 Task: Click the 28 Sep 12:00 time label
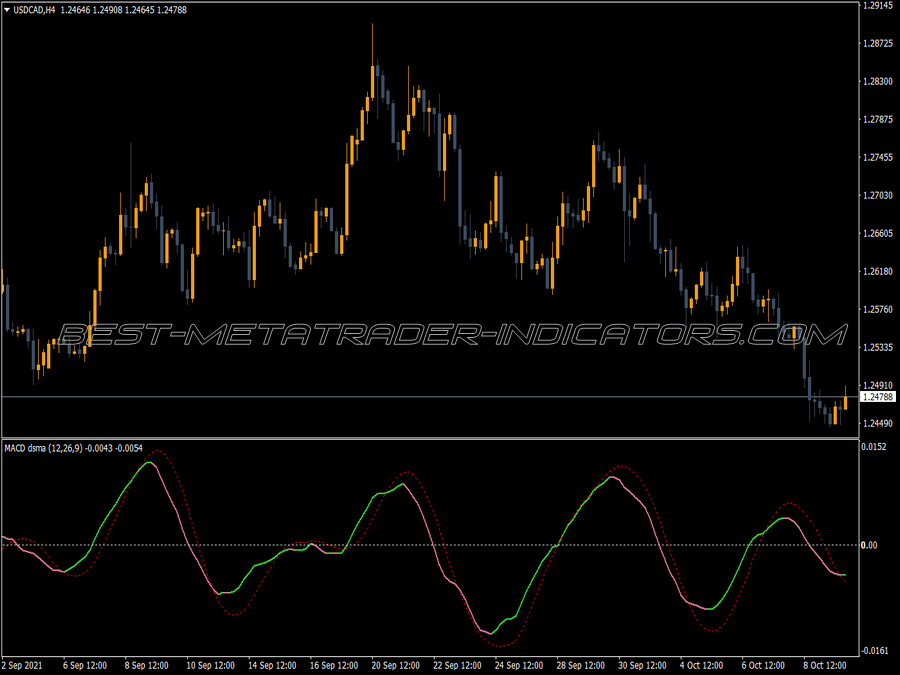click(580, 665)
